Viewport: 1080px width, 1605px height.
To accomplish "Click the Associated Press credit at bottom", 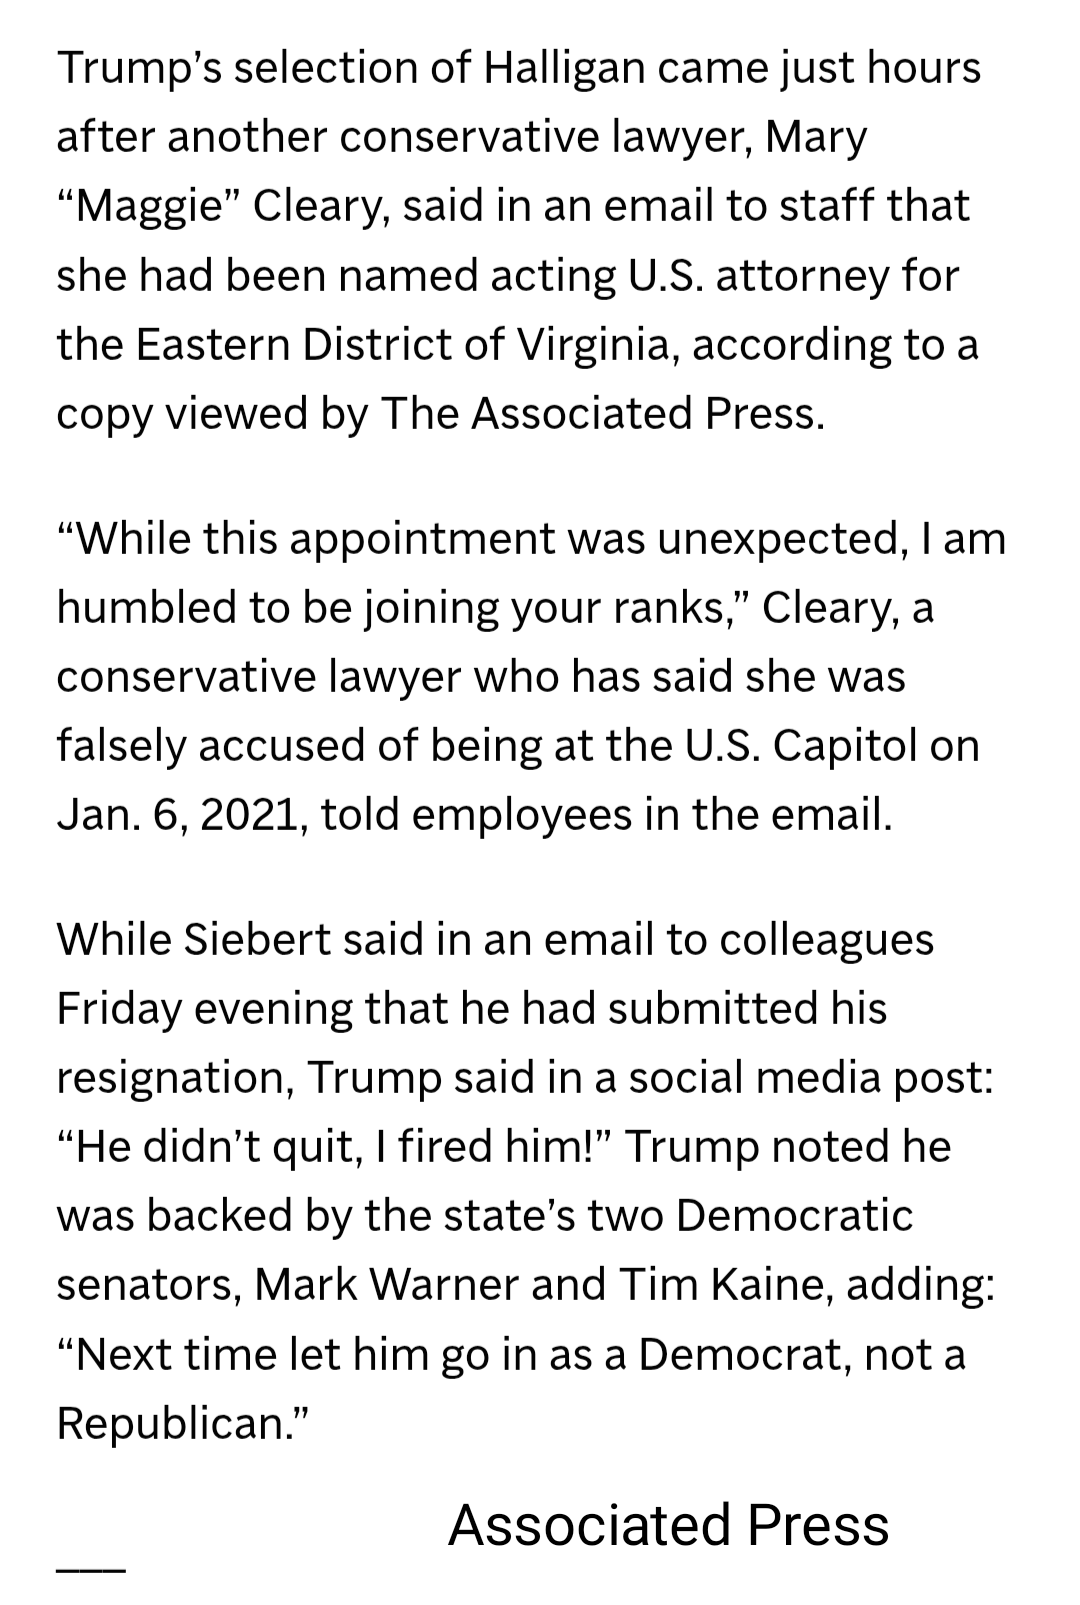I will point(668,1526).
